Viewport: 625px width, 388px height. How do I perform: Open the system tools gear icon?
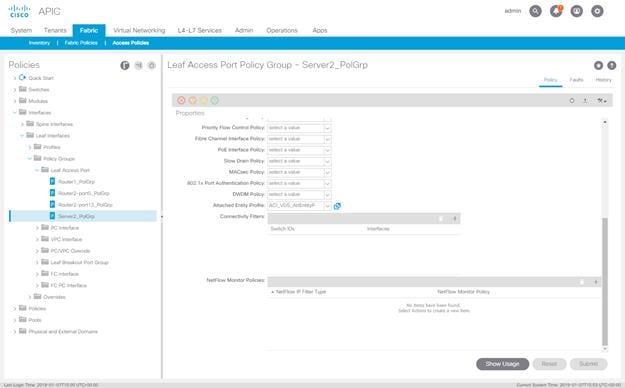click(597, 11)
